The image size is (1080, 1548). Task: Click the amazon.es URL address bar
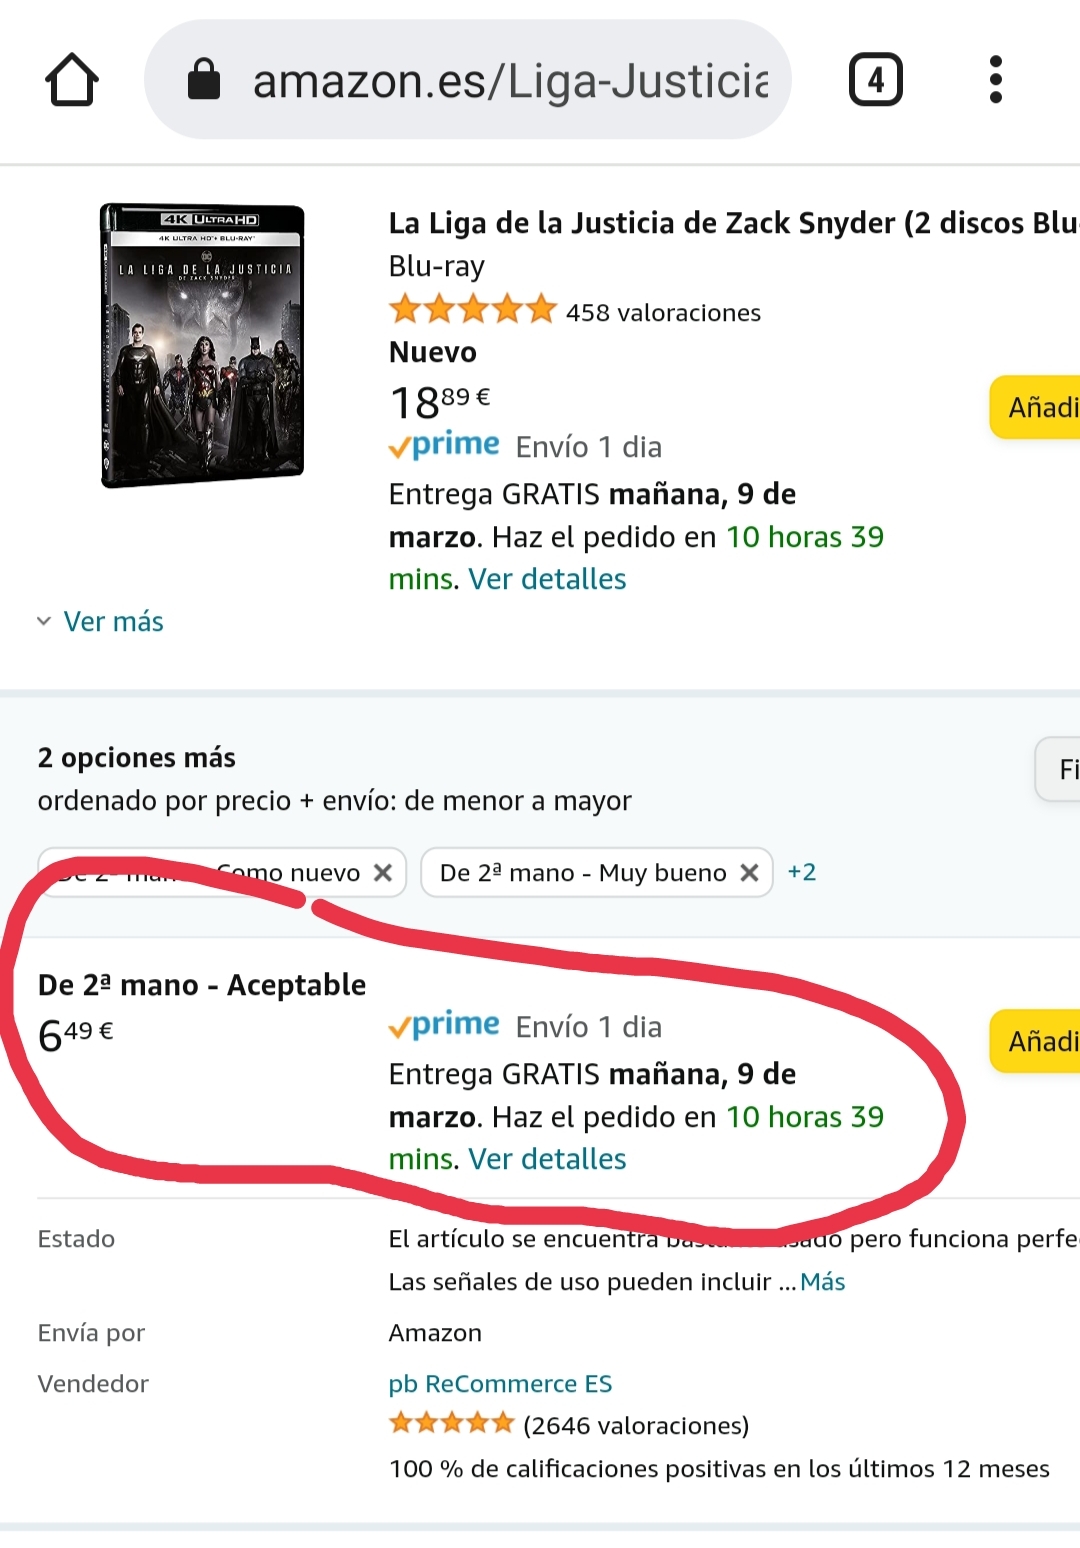(468, 80)
